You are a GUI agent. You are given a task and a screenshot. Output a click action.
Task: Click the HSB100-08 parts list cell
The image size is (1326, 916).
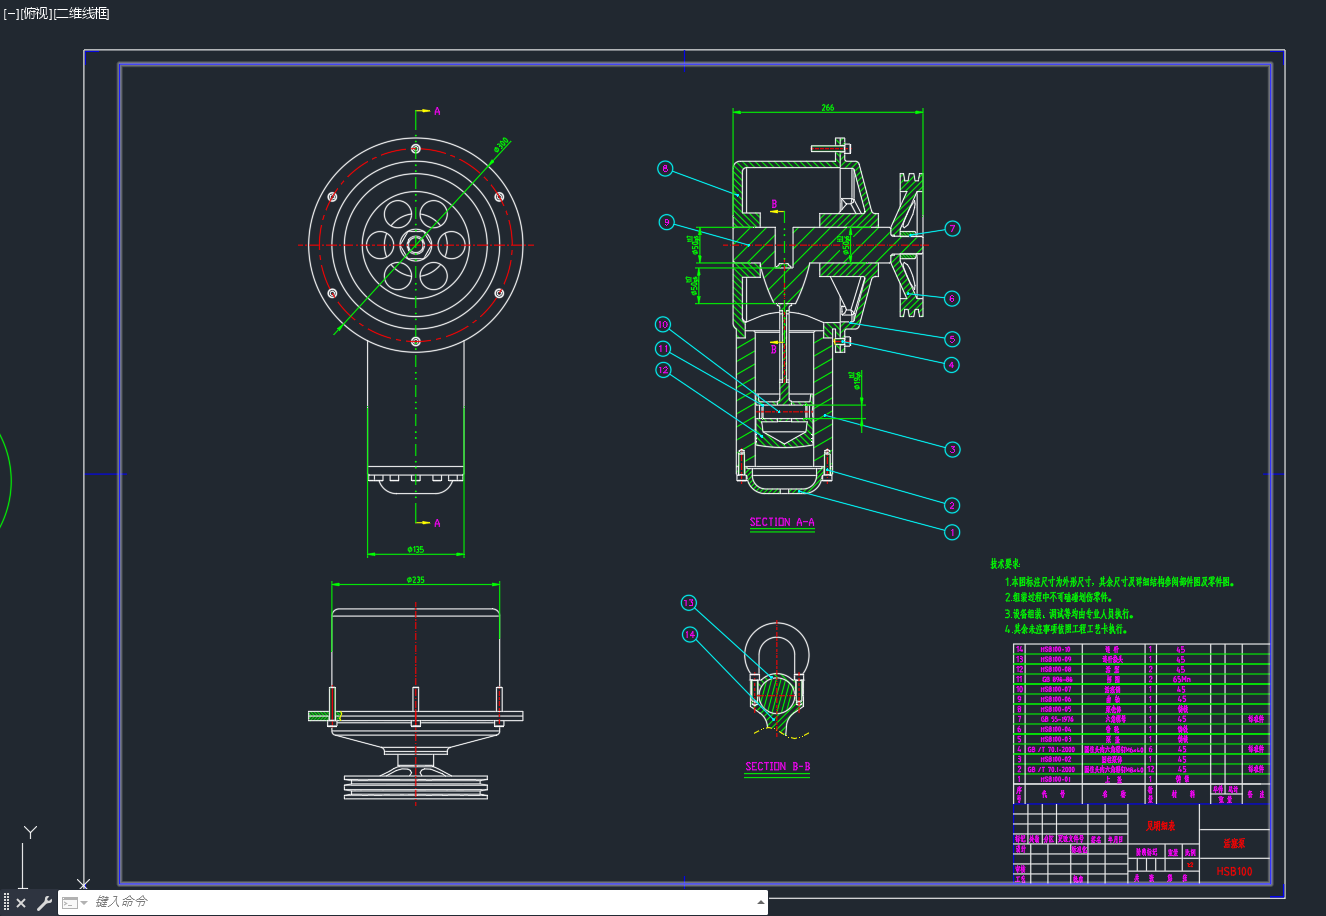coord(1056,669)
